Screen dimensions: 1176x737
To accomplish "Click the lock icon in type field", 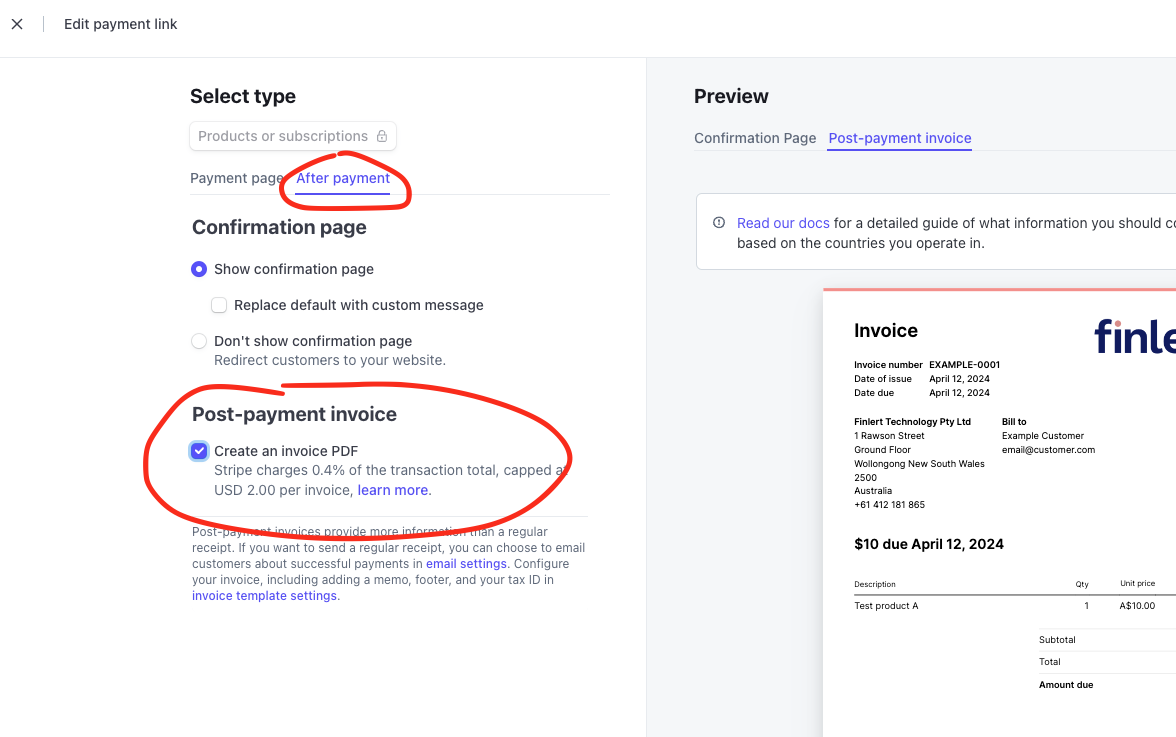I will pos(381,136).
